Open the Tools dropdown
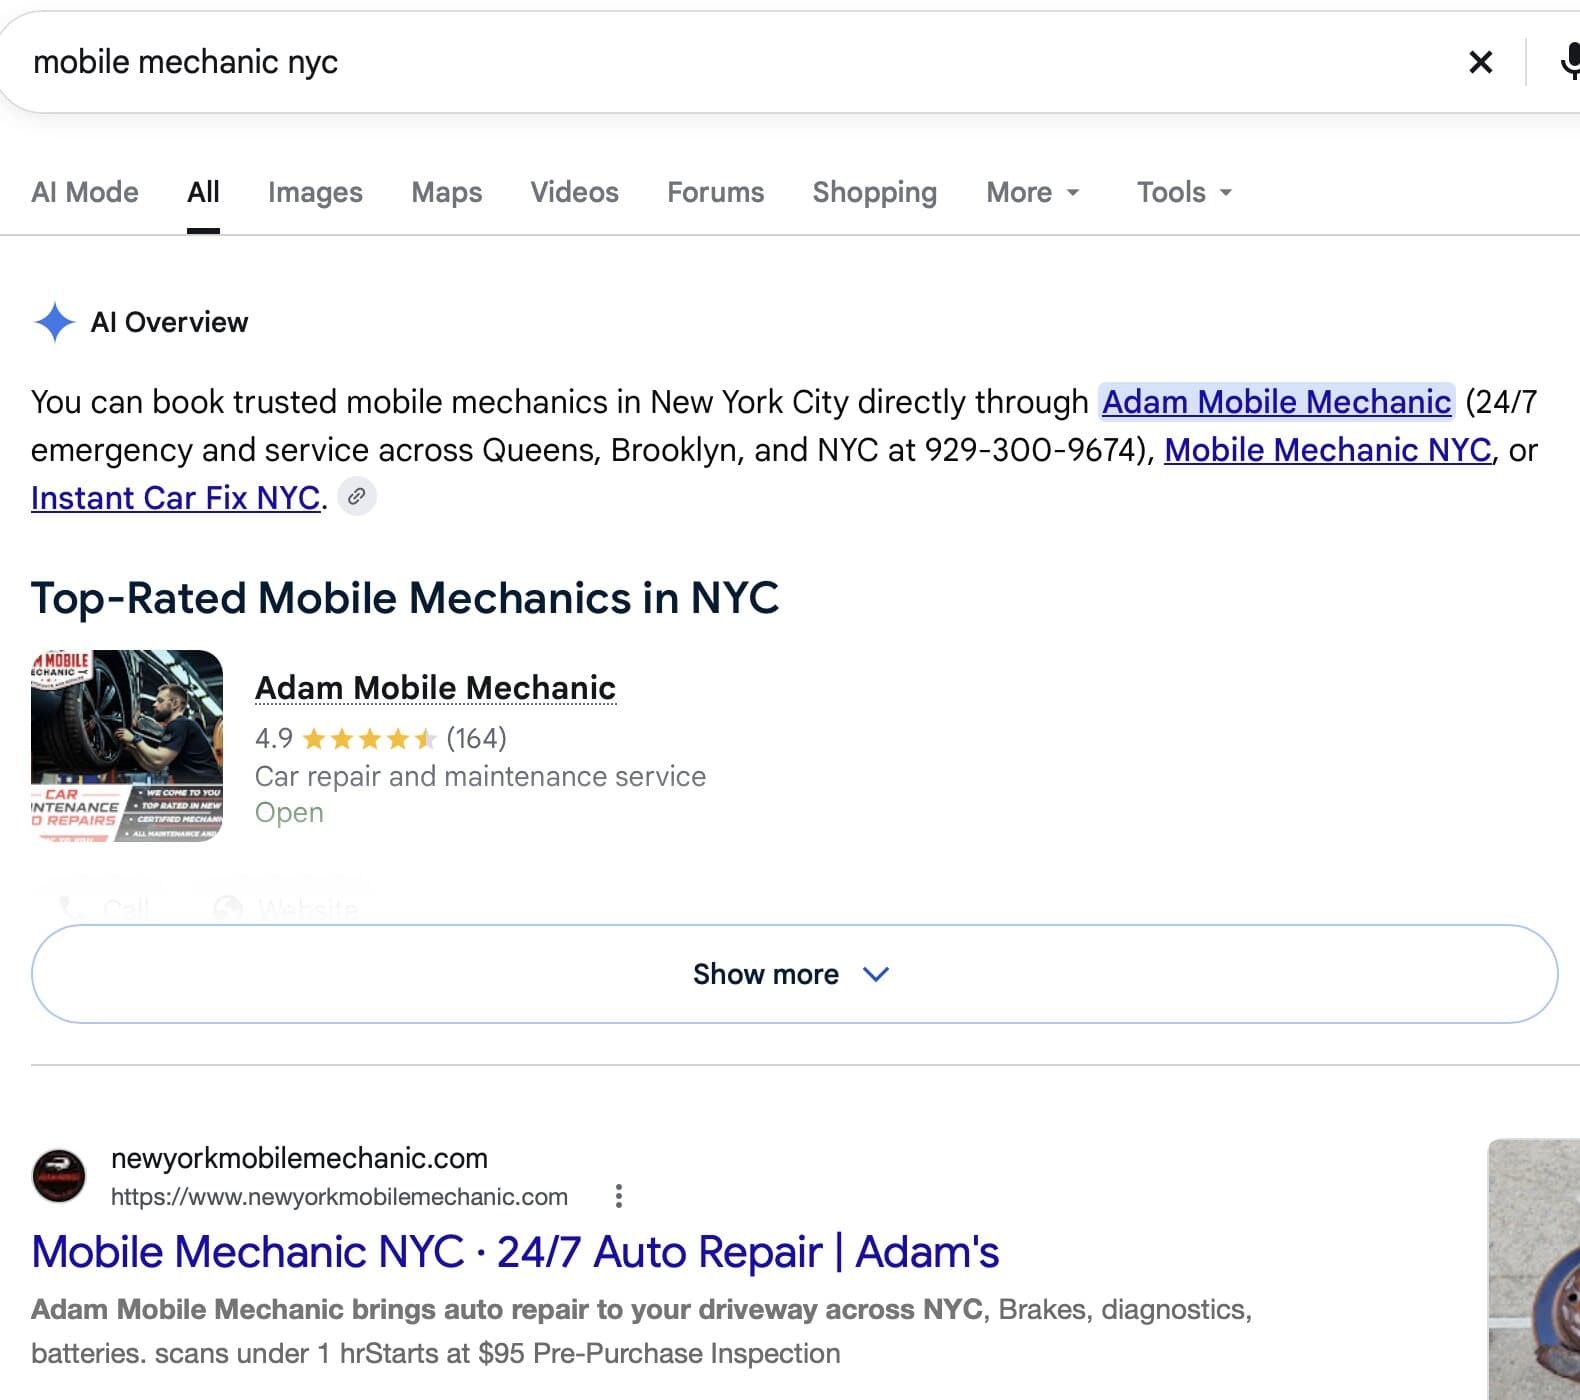 pyautogui.click(x=1184, y=192)
